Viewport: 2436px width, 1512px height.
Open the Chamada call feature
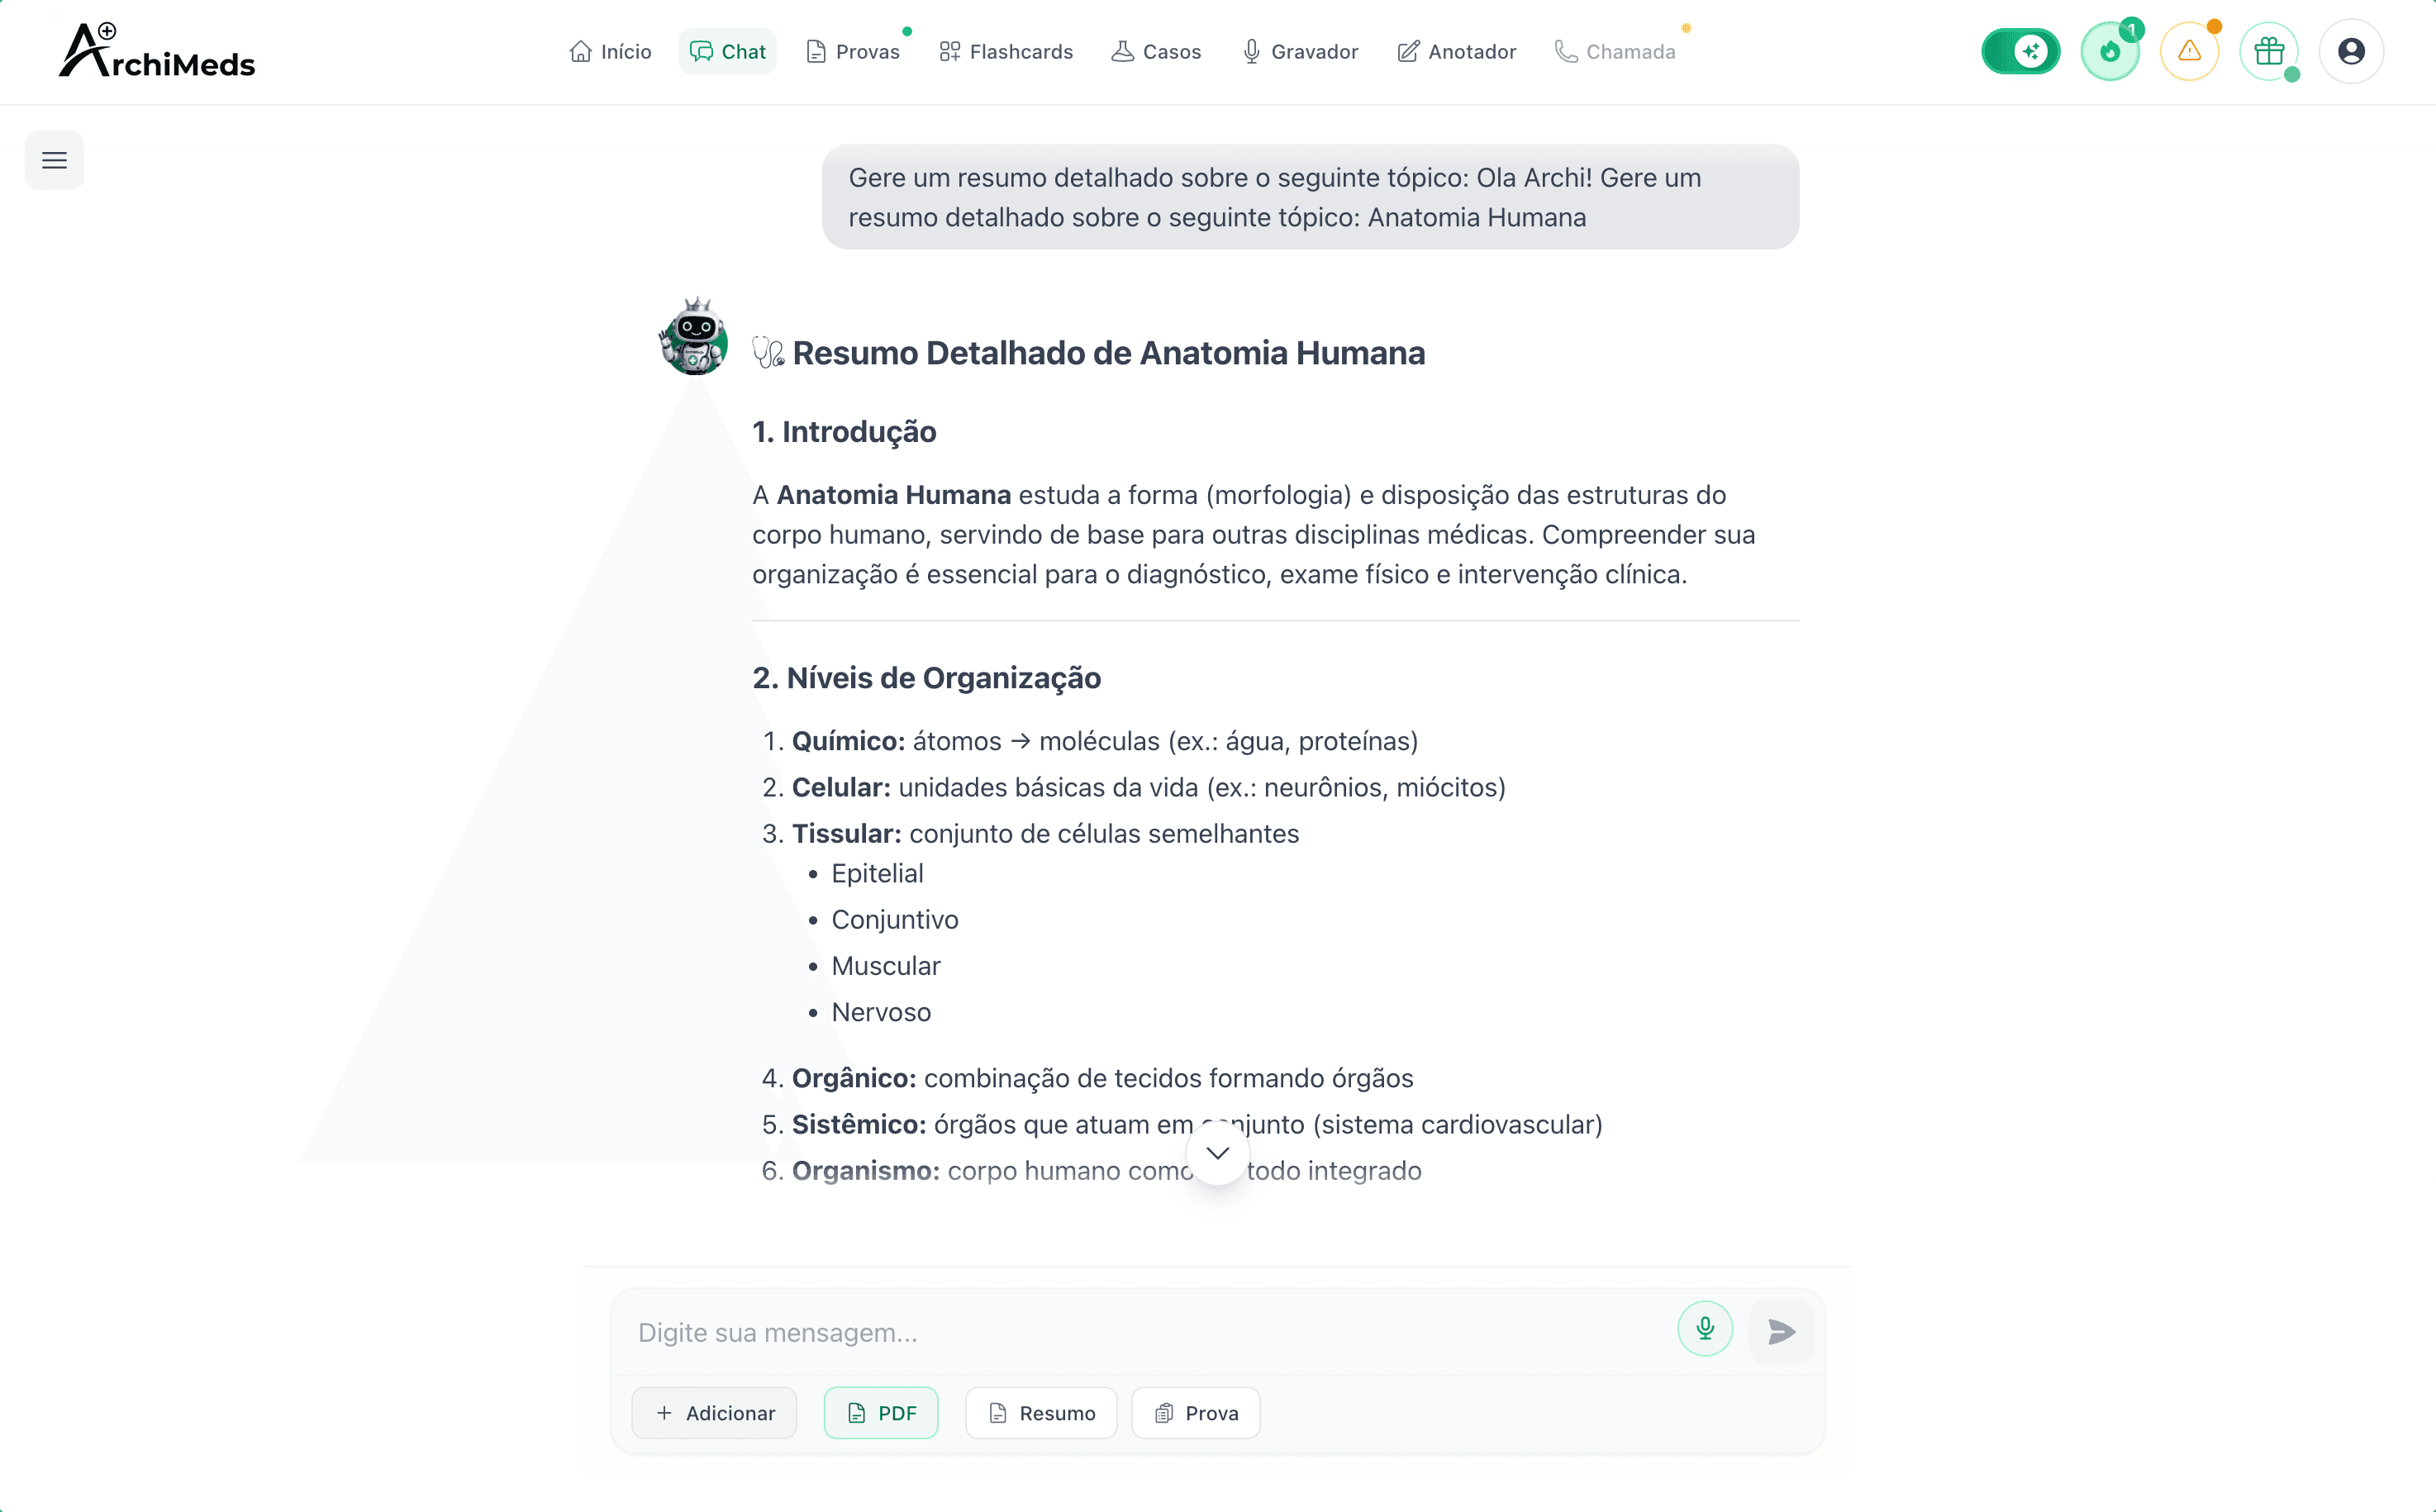tap(1615, 51)
